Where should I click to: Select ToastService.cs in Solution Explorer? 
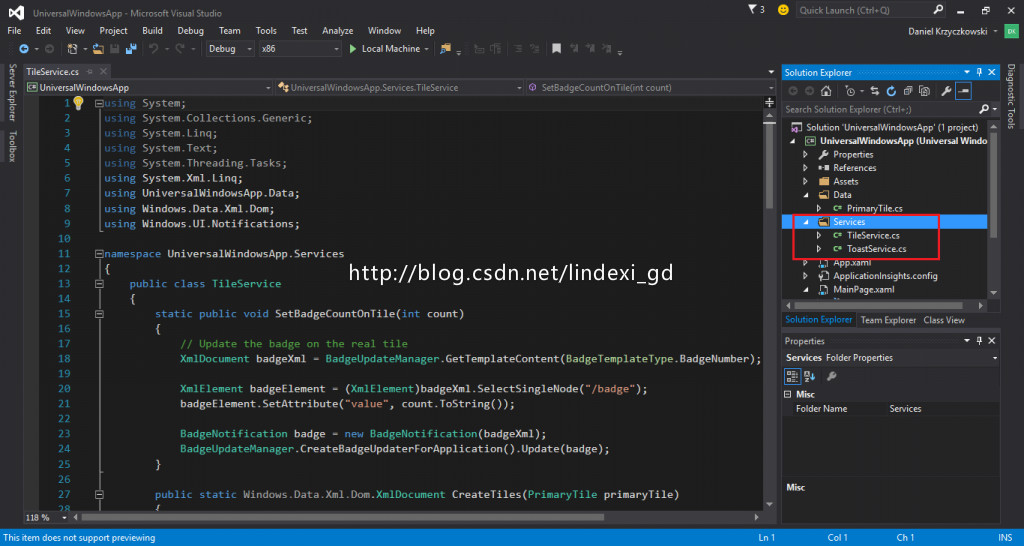tap(876, 249)
